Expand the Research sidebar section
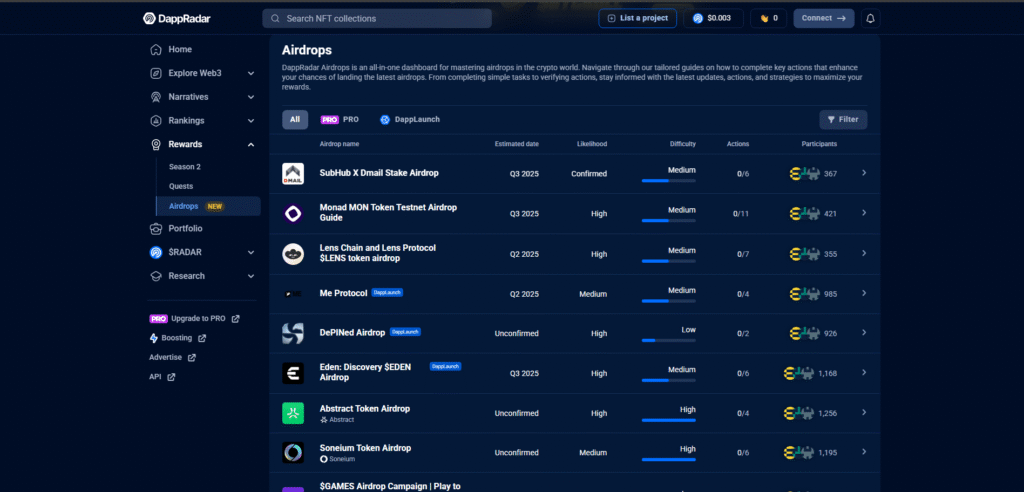Viewport: 1024px width, 492px height. (x=251, y=276)
